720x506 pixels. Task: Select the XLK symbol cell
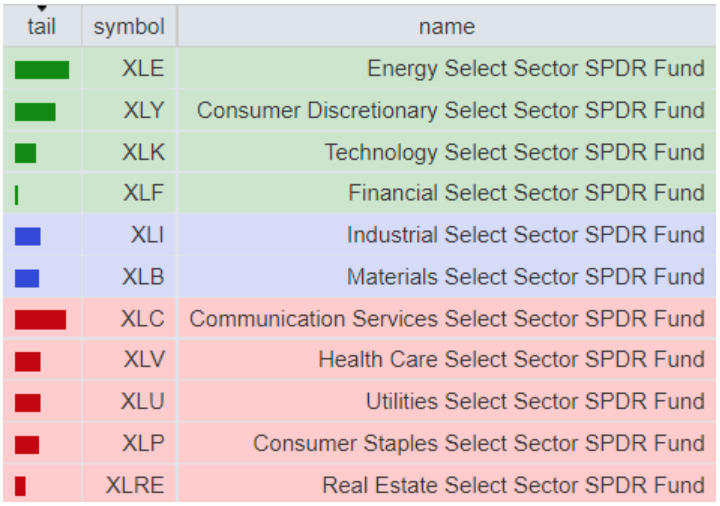tap(143, 152)
